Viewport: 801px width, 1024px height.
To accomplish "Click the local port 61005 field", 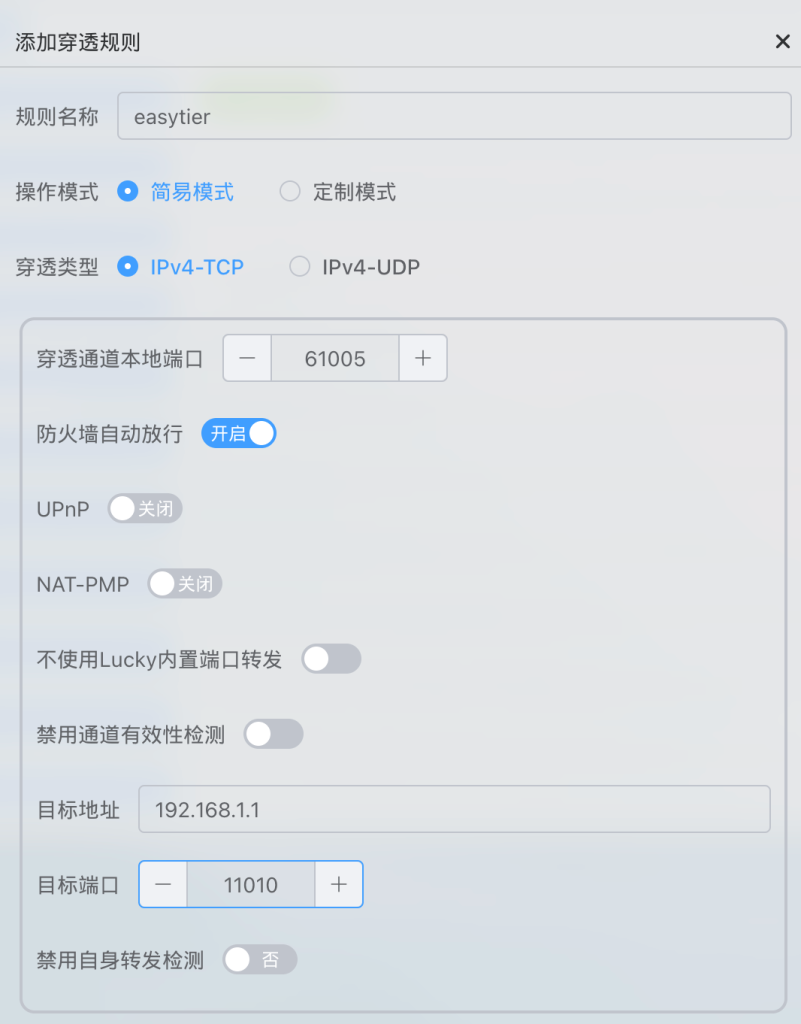I will pyautogui.click(x=335, y=359).
